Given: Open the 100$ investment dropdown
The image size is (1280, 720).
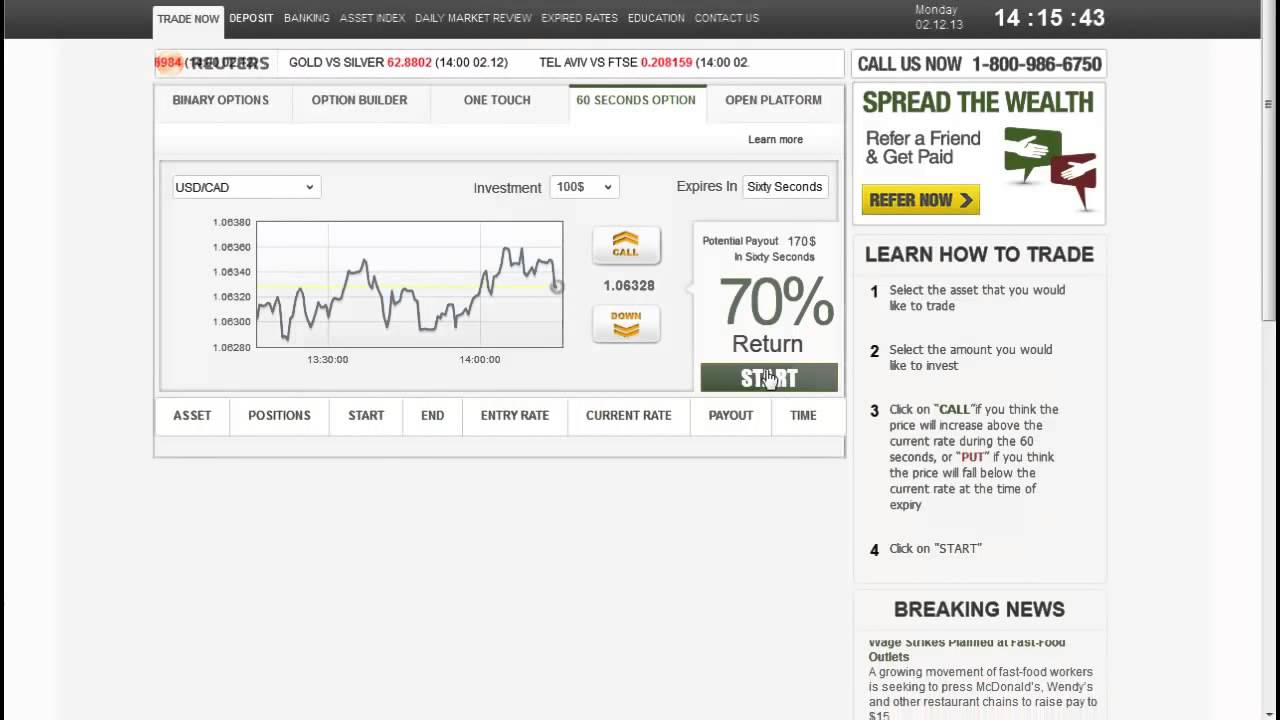Looking at the screenshot, I should pos(584,187).
